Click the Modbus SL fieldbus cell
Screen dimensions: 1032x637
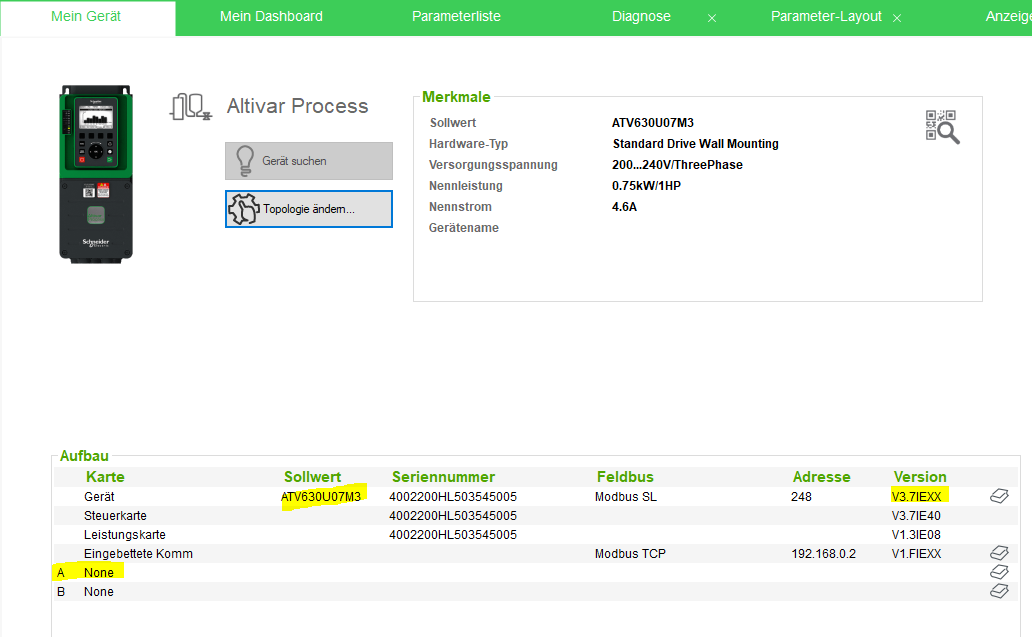point(626,497)
